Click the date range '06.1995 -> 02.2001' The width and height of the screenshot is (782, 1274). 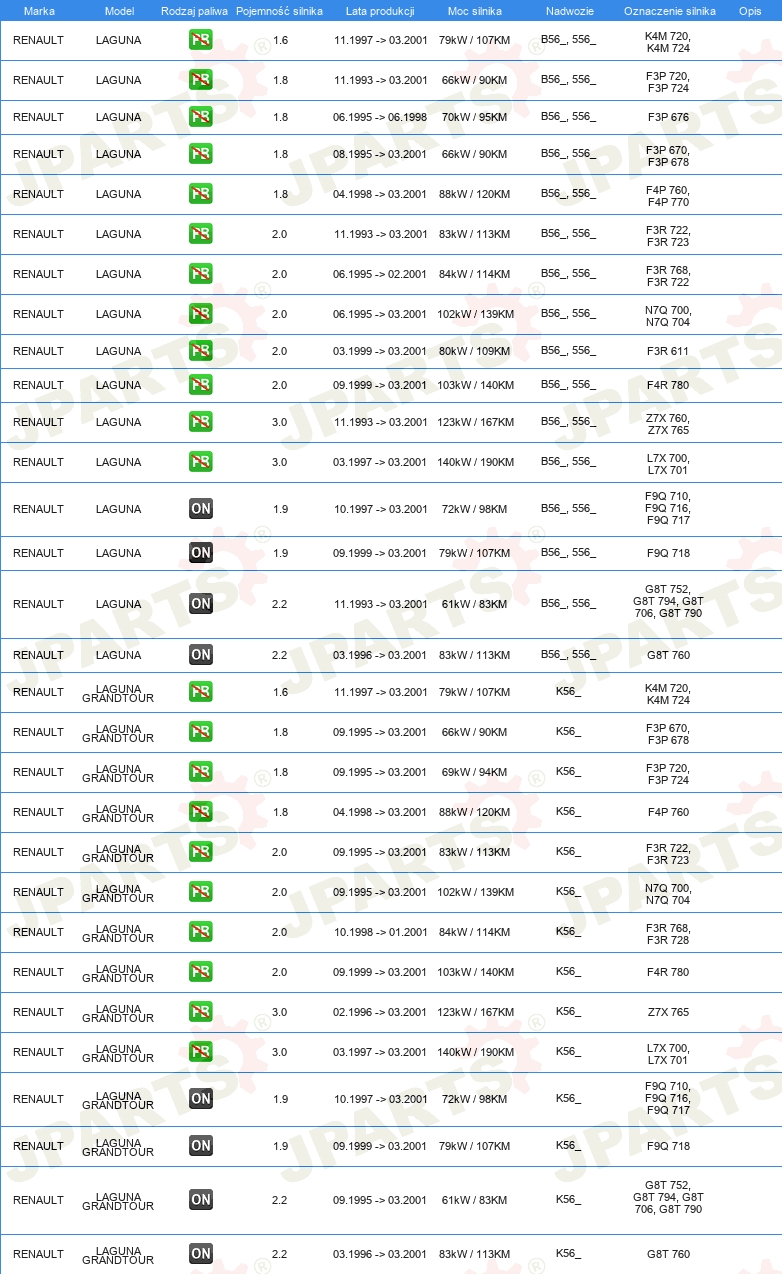(380, 274)
